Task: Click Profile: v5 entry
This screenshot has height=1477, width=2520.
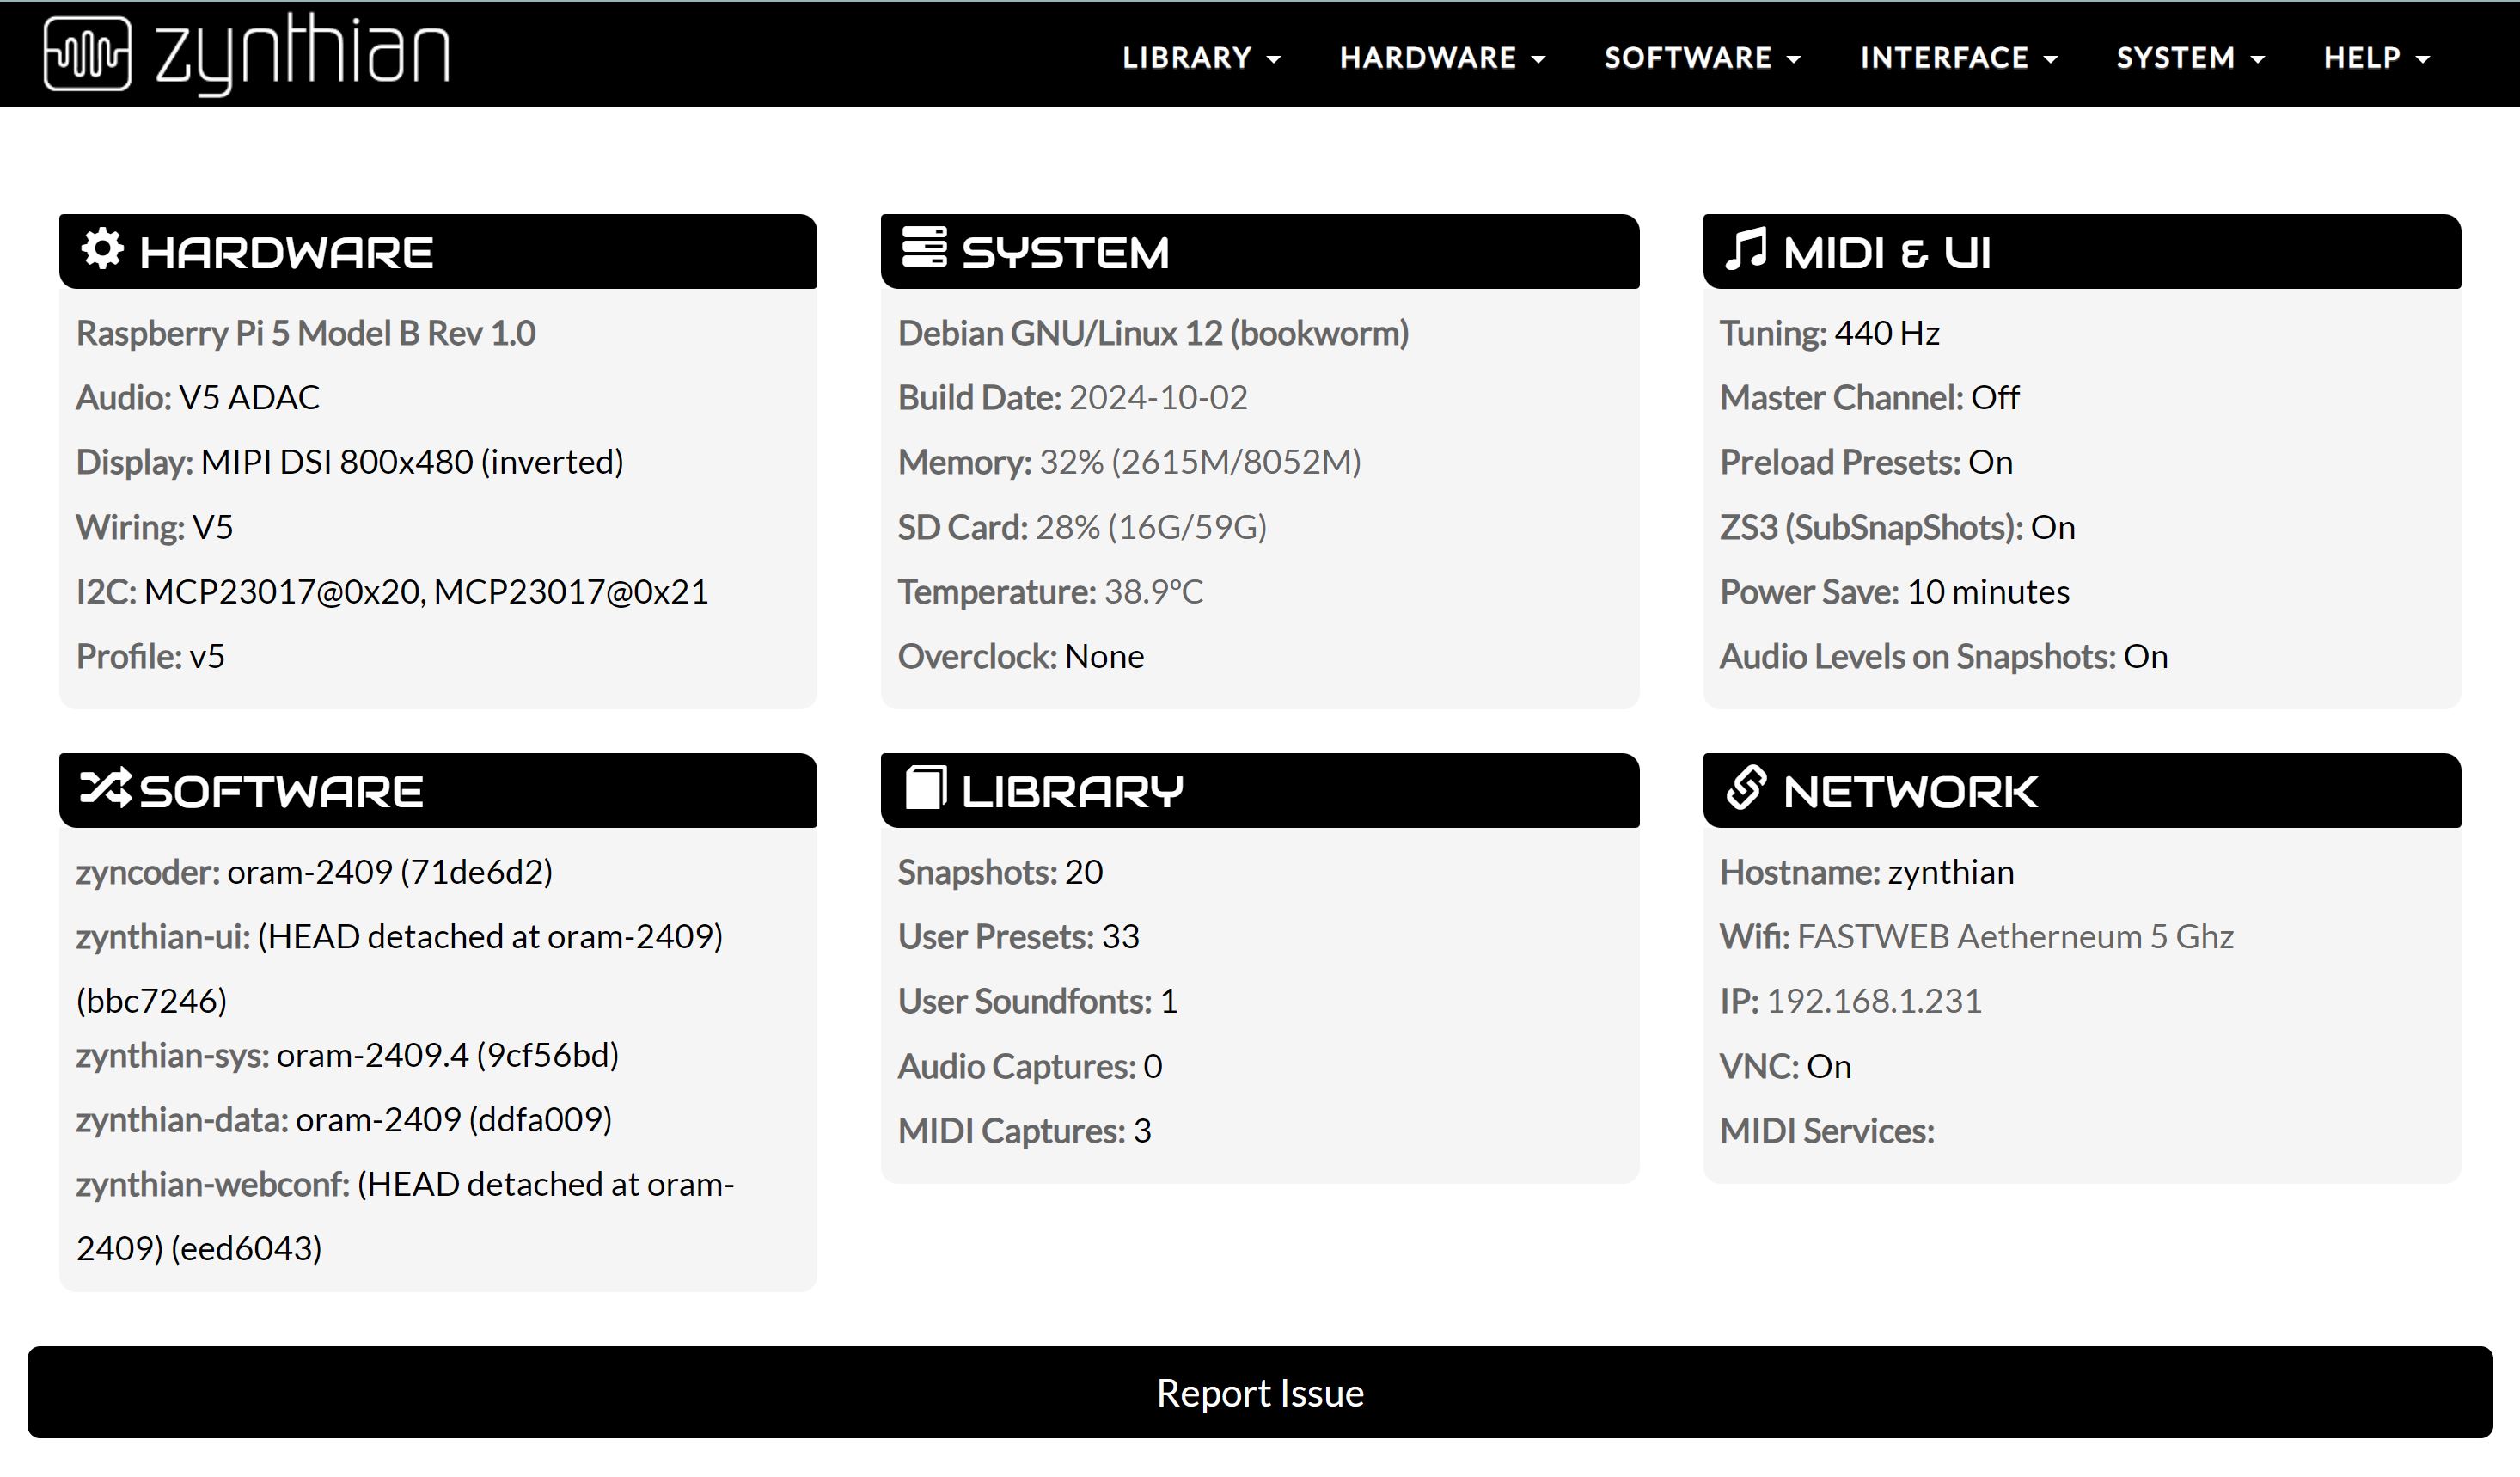Action: [150, 656]
